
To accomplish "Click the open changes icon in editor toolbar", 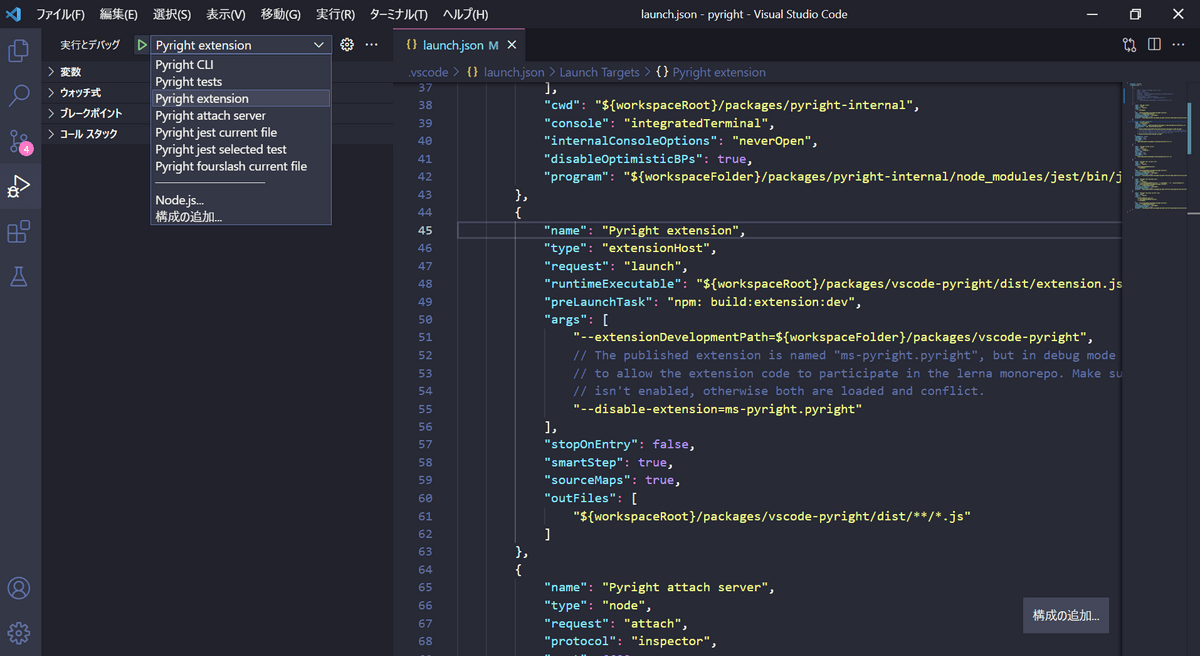I will coord(1129,45).
